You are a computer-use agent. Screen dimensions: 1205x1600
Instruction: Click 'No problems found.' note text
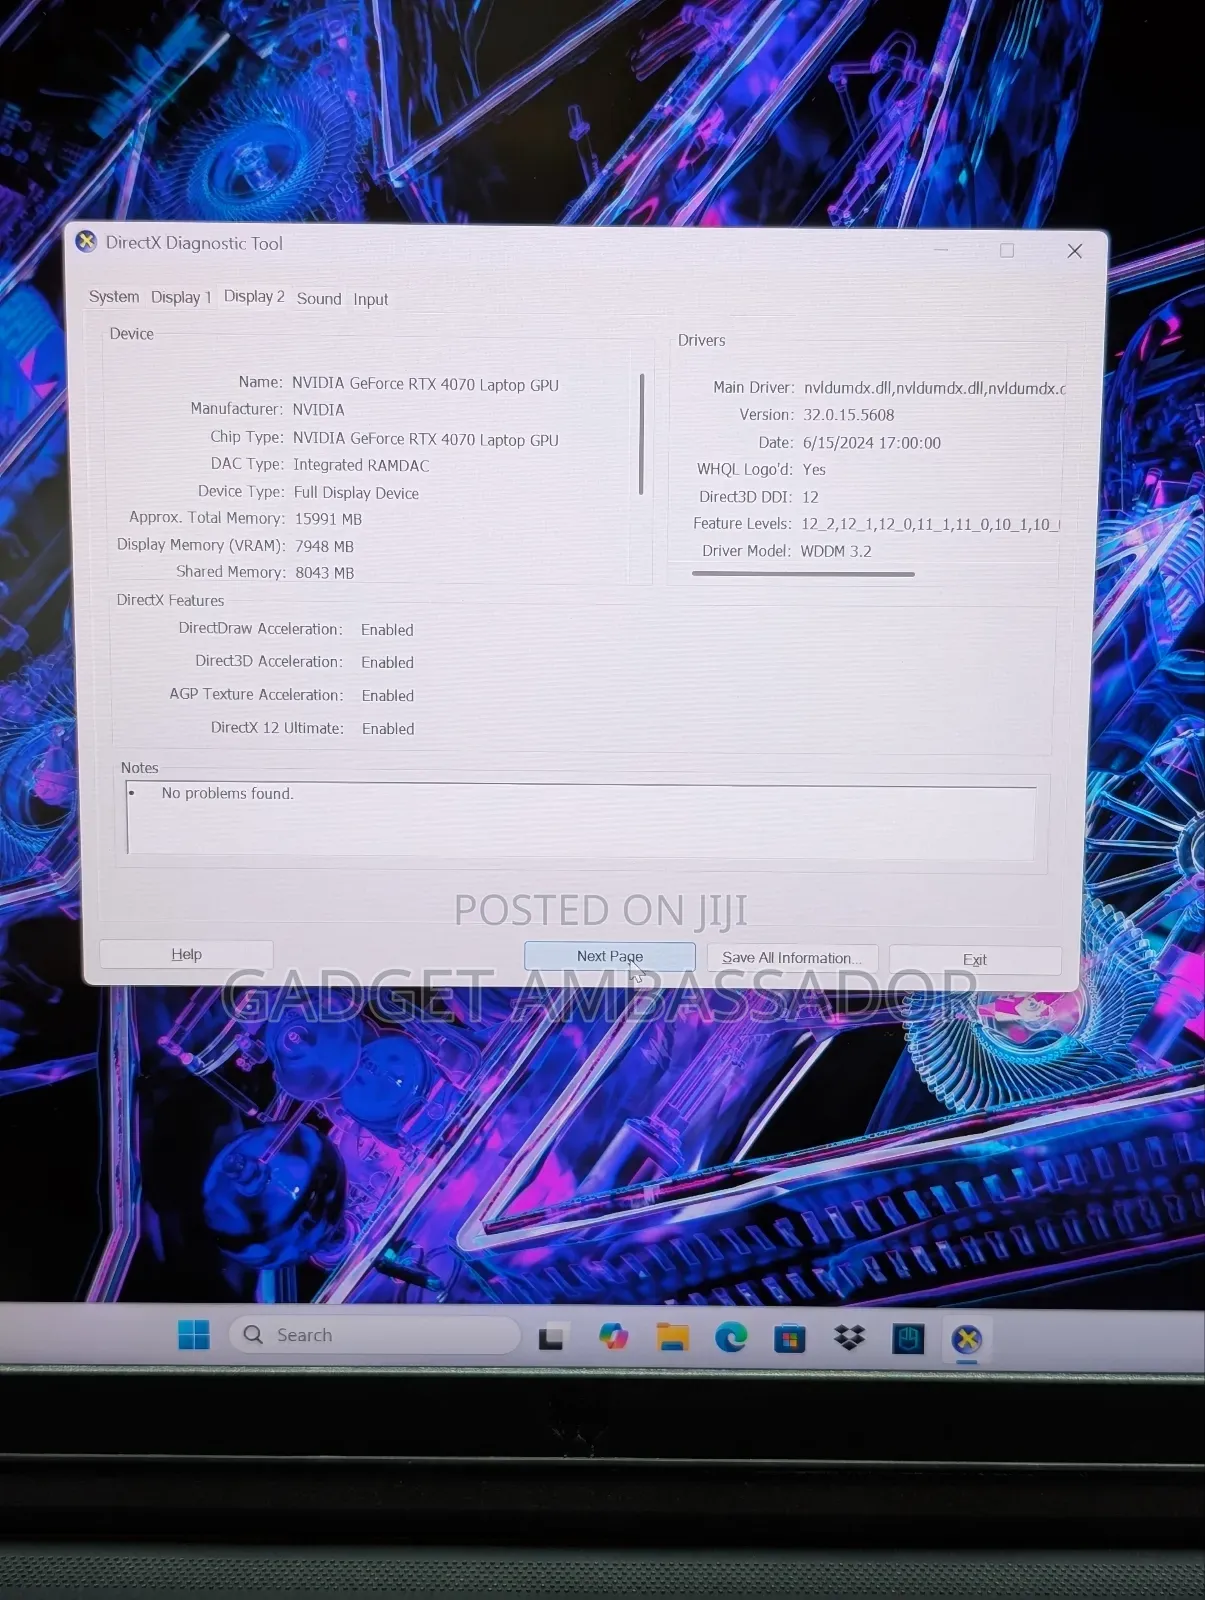pyautogui.click(x=227, y=794)
